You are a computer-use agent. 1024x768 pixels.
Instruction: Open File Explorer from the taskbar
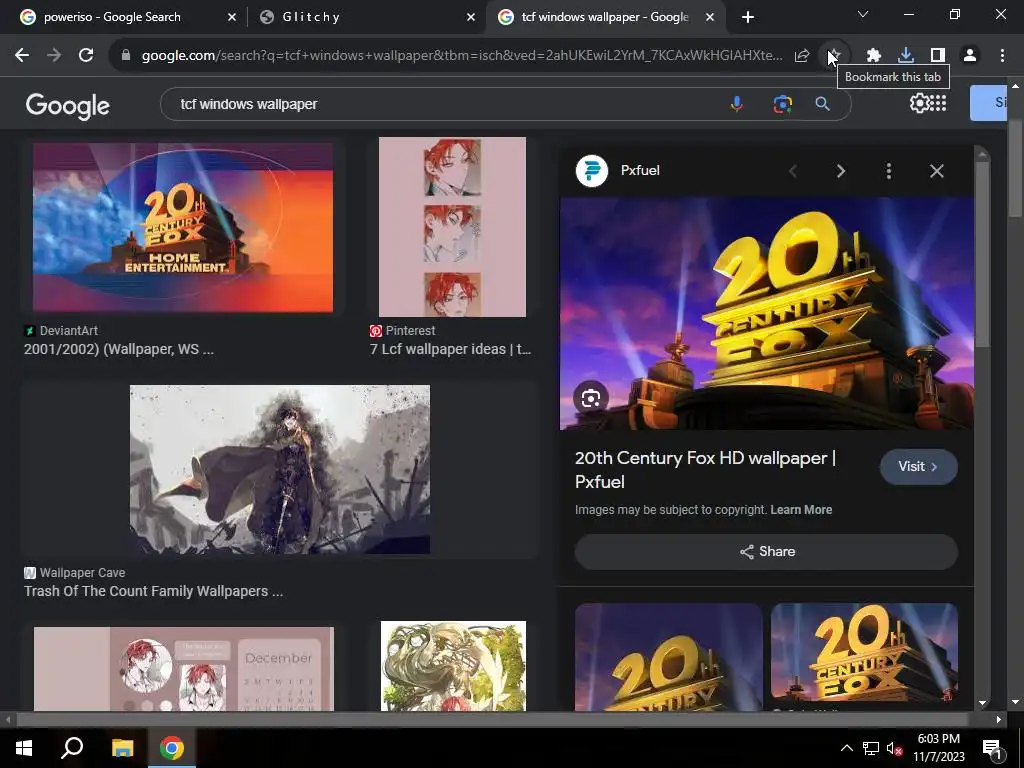coord(122,748)
